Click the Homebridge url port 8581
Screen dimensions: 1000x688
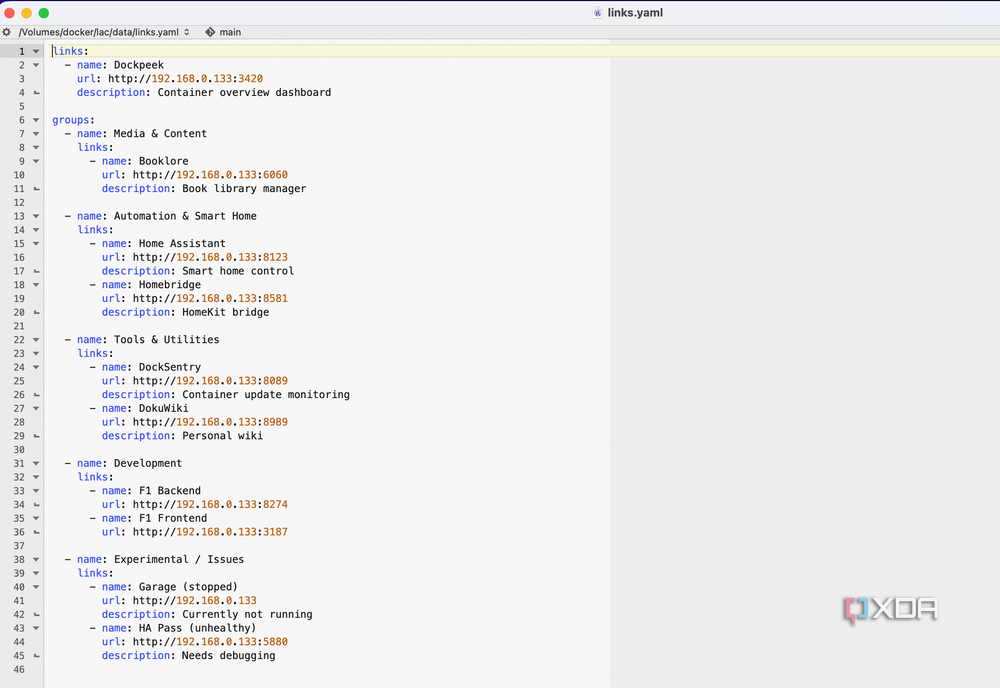click(275, 298)
